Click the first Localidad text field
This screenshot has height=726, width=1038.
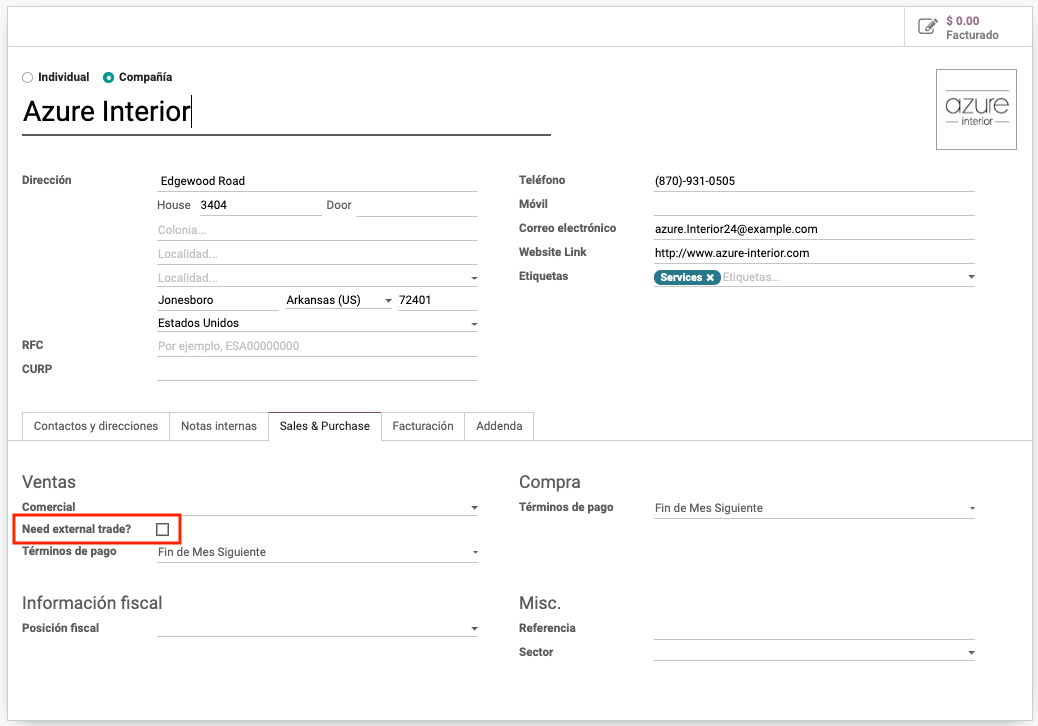(x=317, y=253)
